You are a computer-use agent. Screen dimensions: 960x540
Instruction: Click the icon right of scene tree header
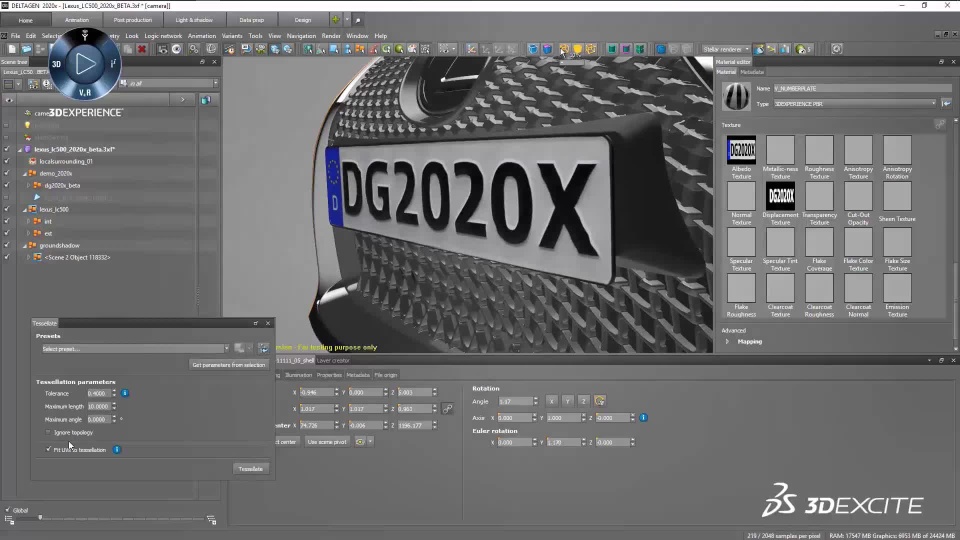(x=206, y=100)
